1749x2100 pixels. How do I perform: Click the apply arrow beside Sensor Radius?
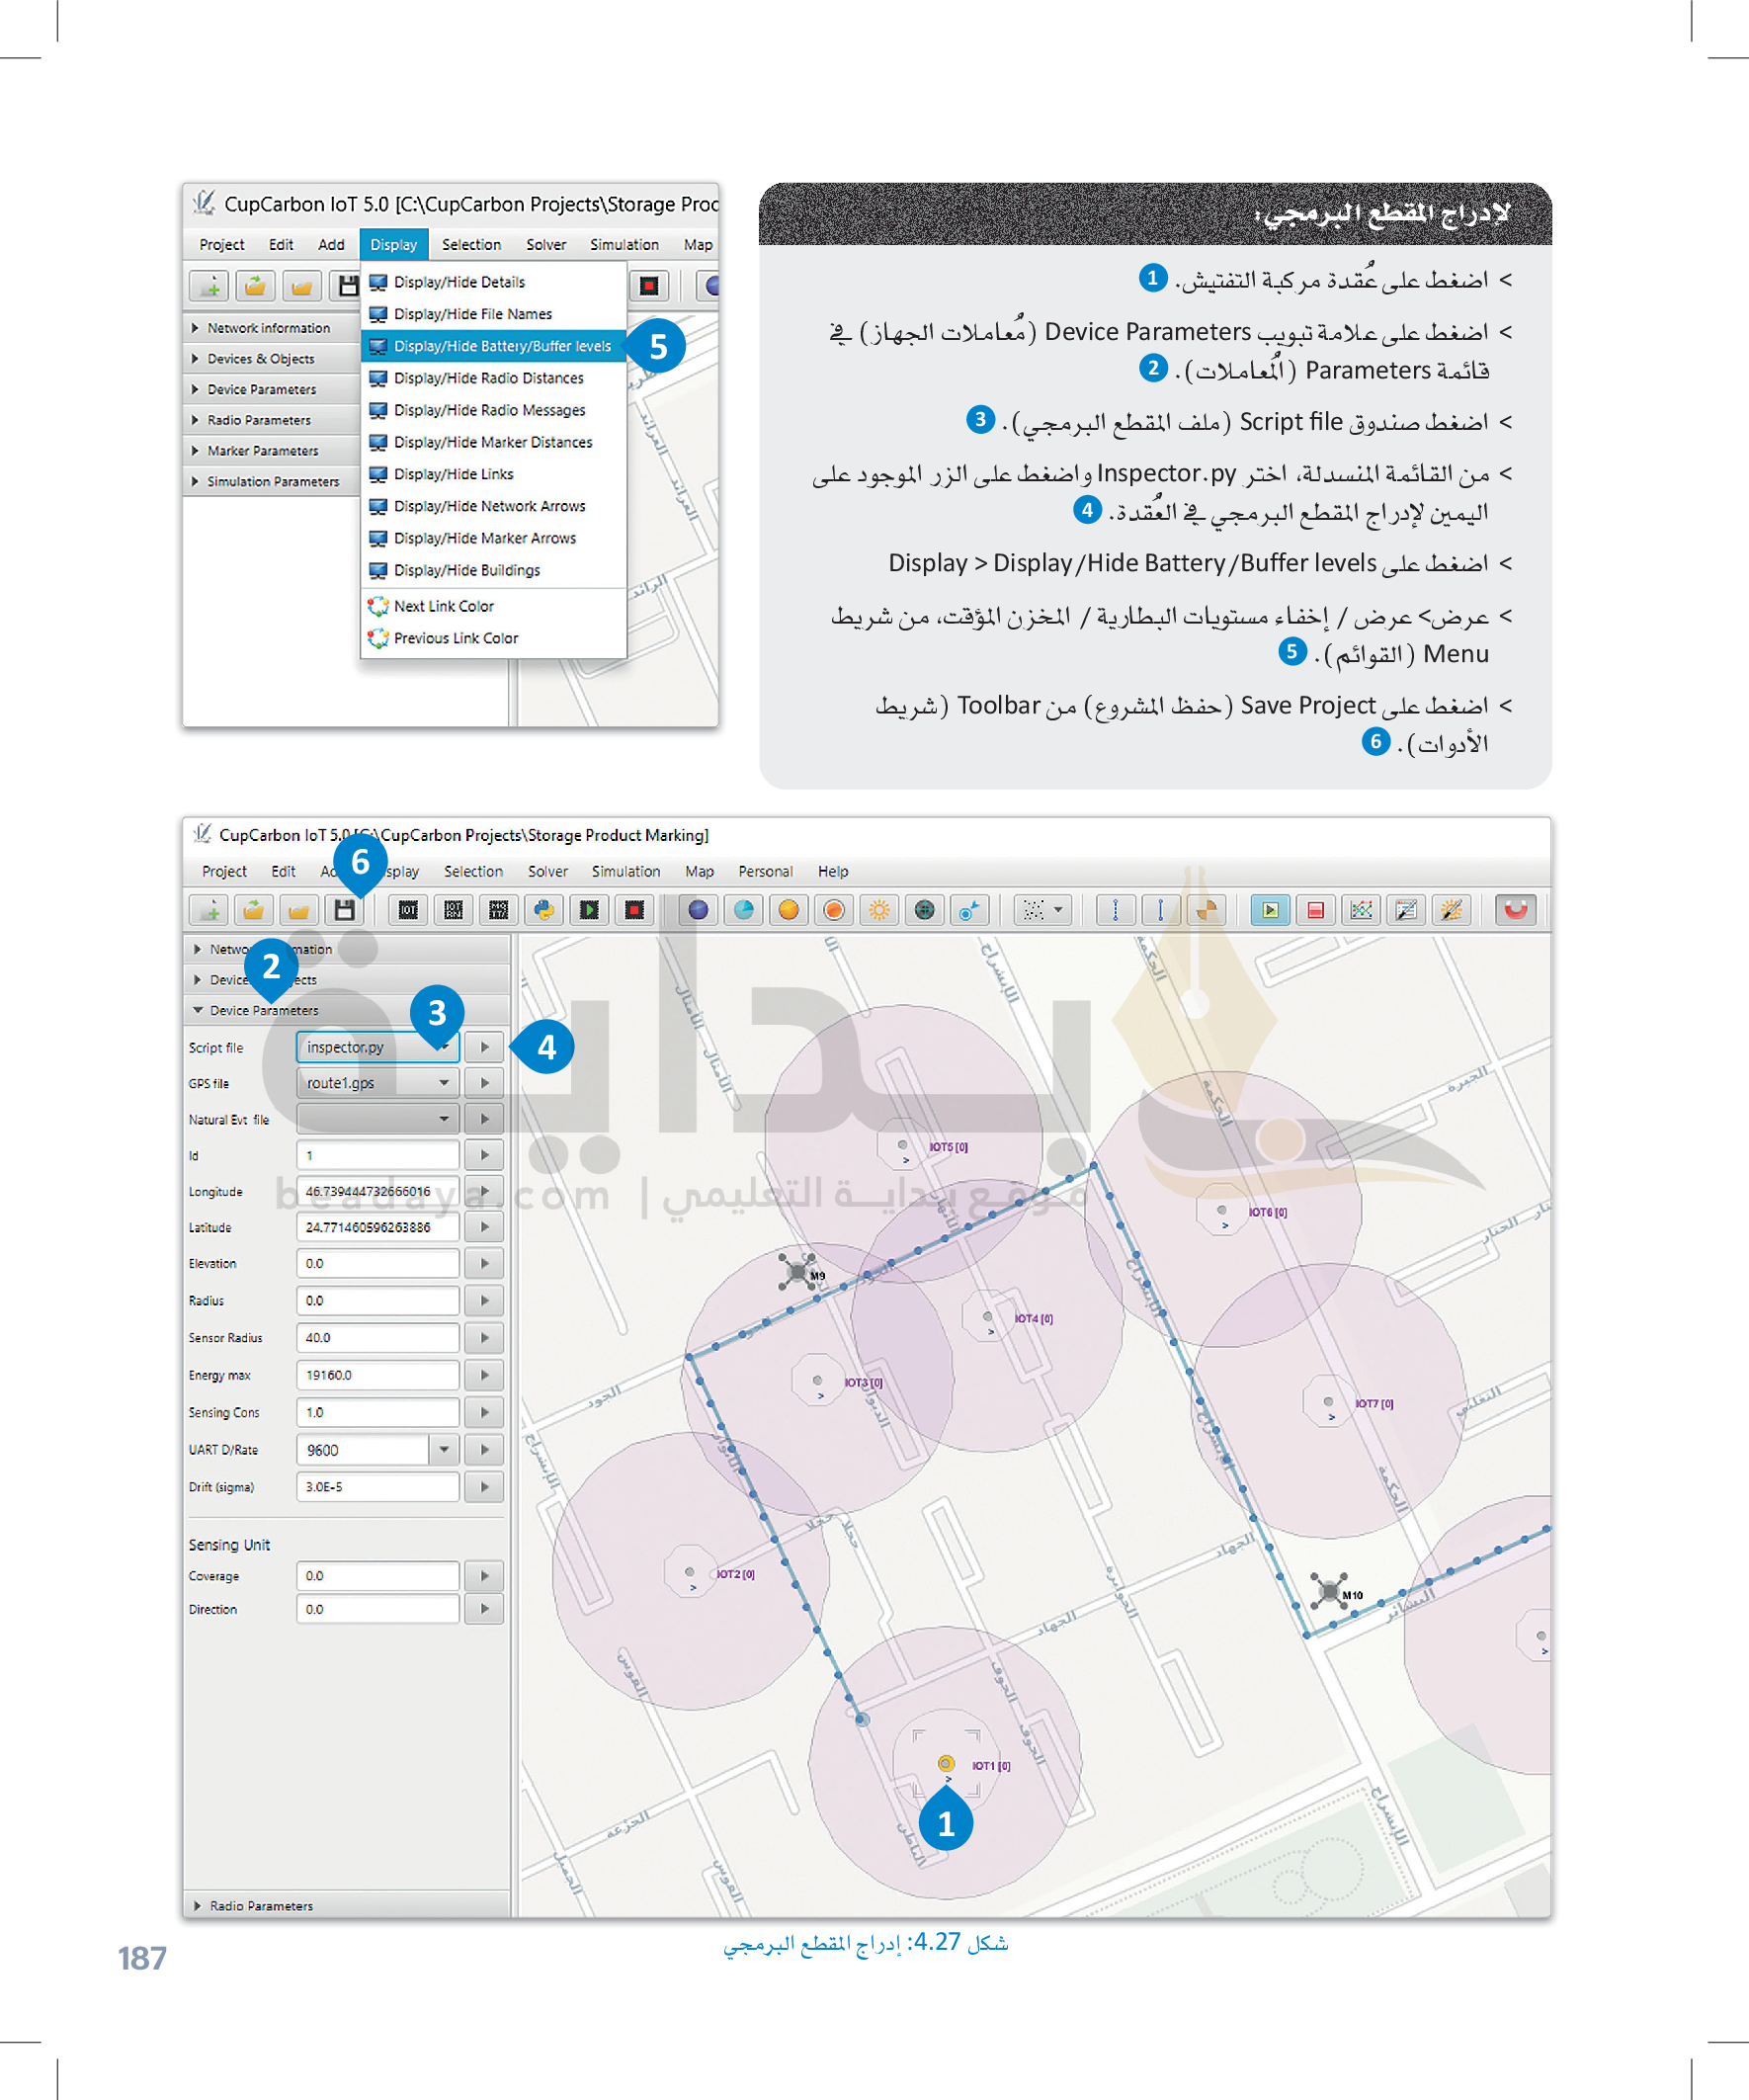click(x=485, y=1338)
